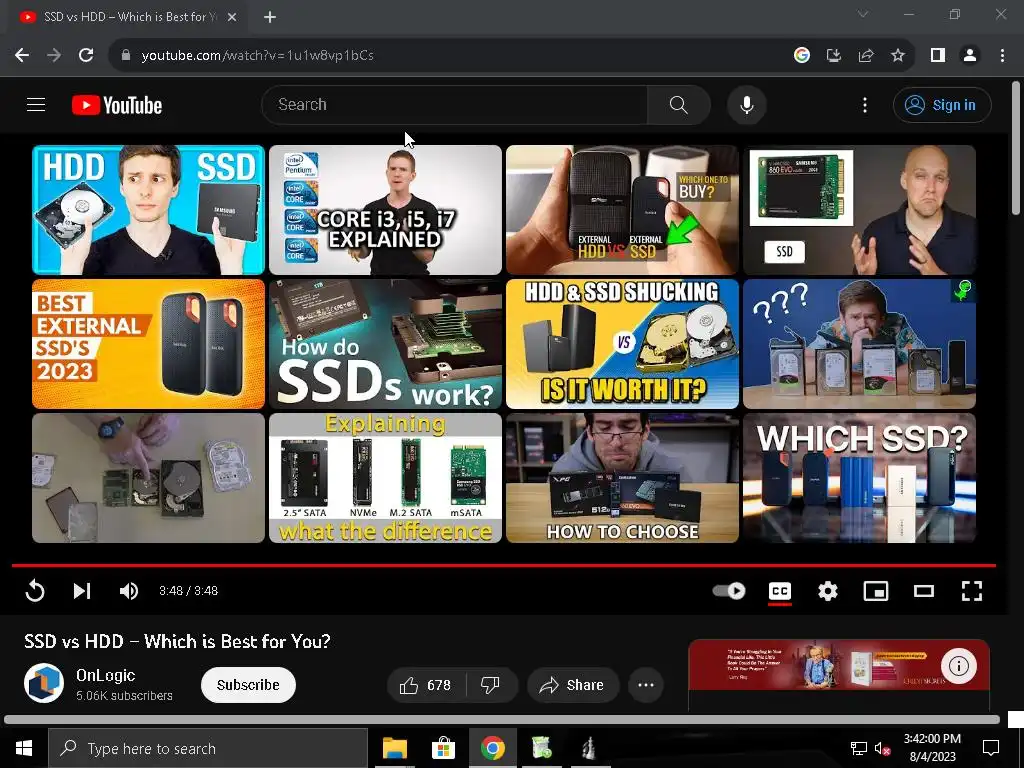Open File Explorer from taskbar
Screen dimensions: 1024x768
coord(395,748)
